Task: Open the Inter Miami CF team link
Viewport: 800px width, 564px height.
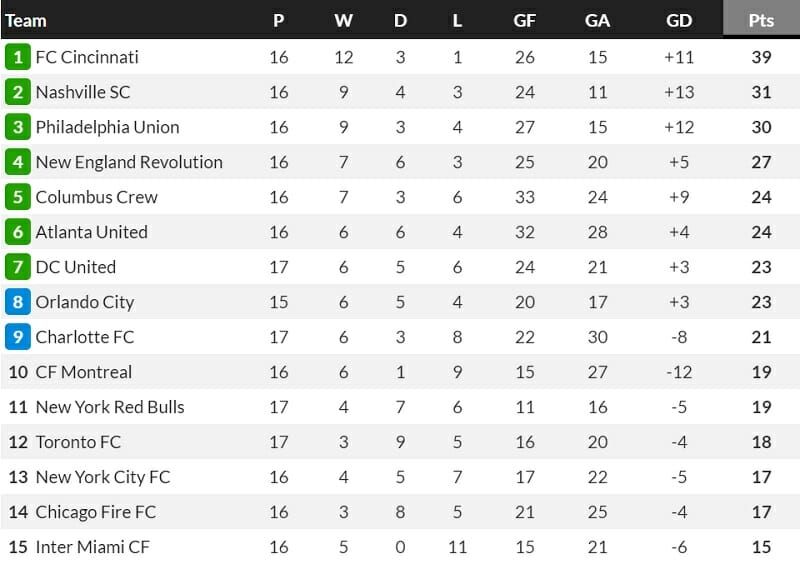Action: click(x=93, y=547)
